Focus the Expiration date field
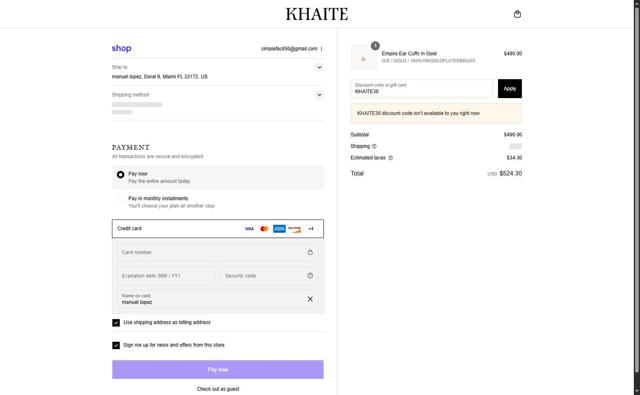Image resolution: width=640 pixels, height=395 pixels. point(166,276)
